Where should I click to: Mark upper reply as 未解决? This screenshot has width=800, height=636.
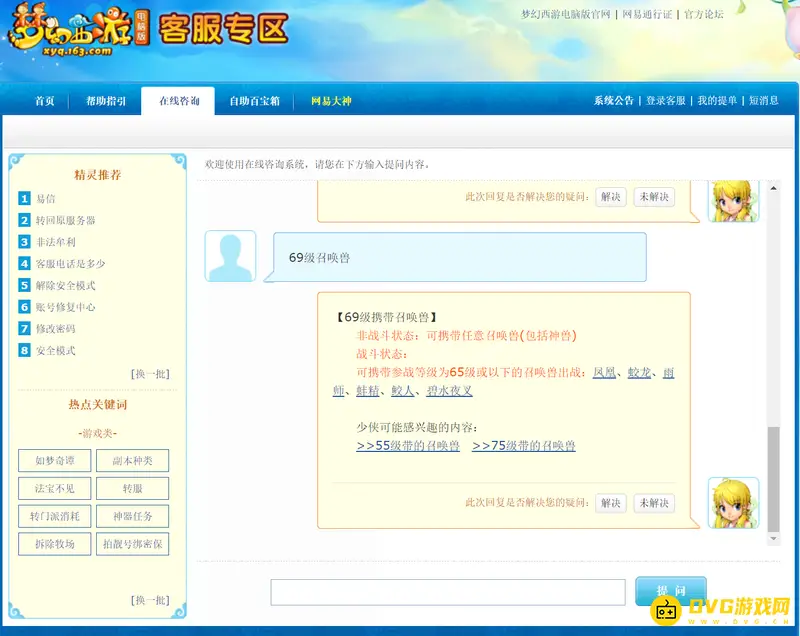tap(654, 197)
